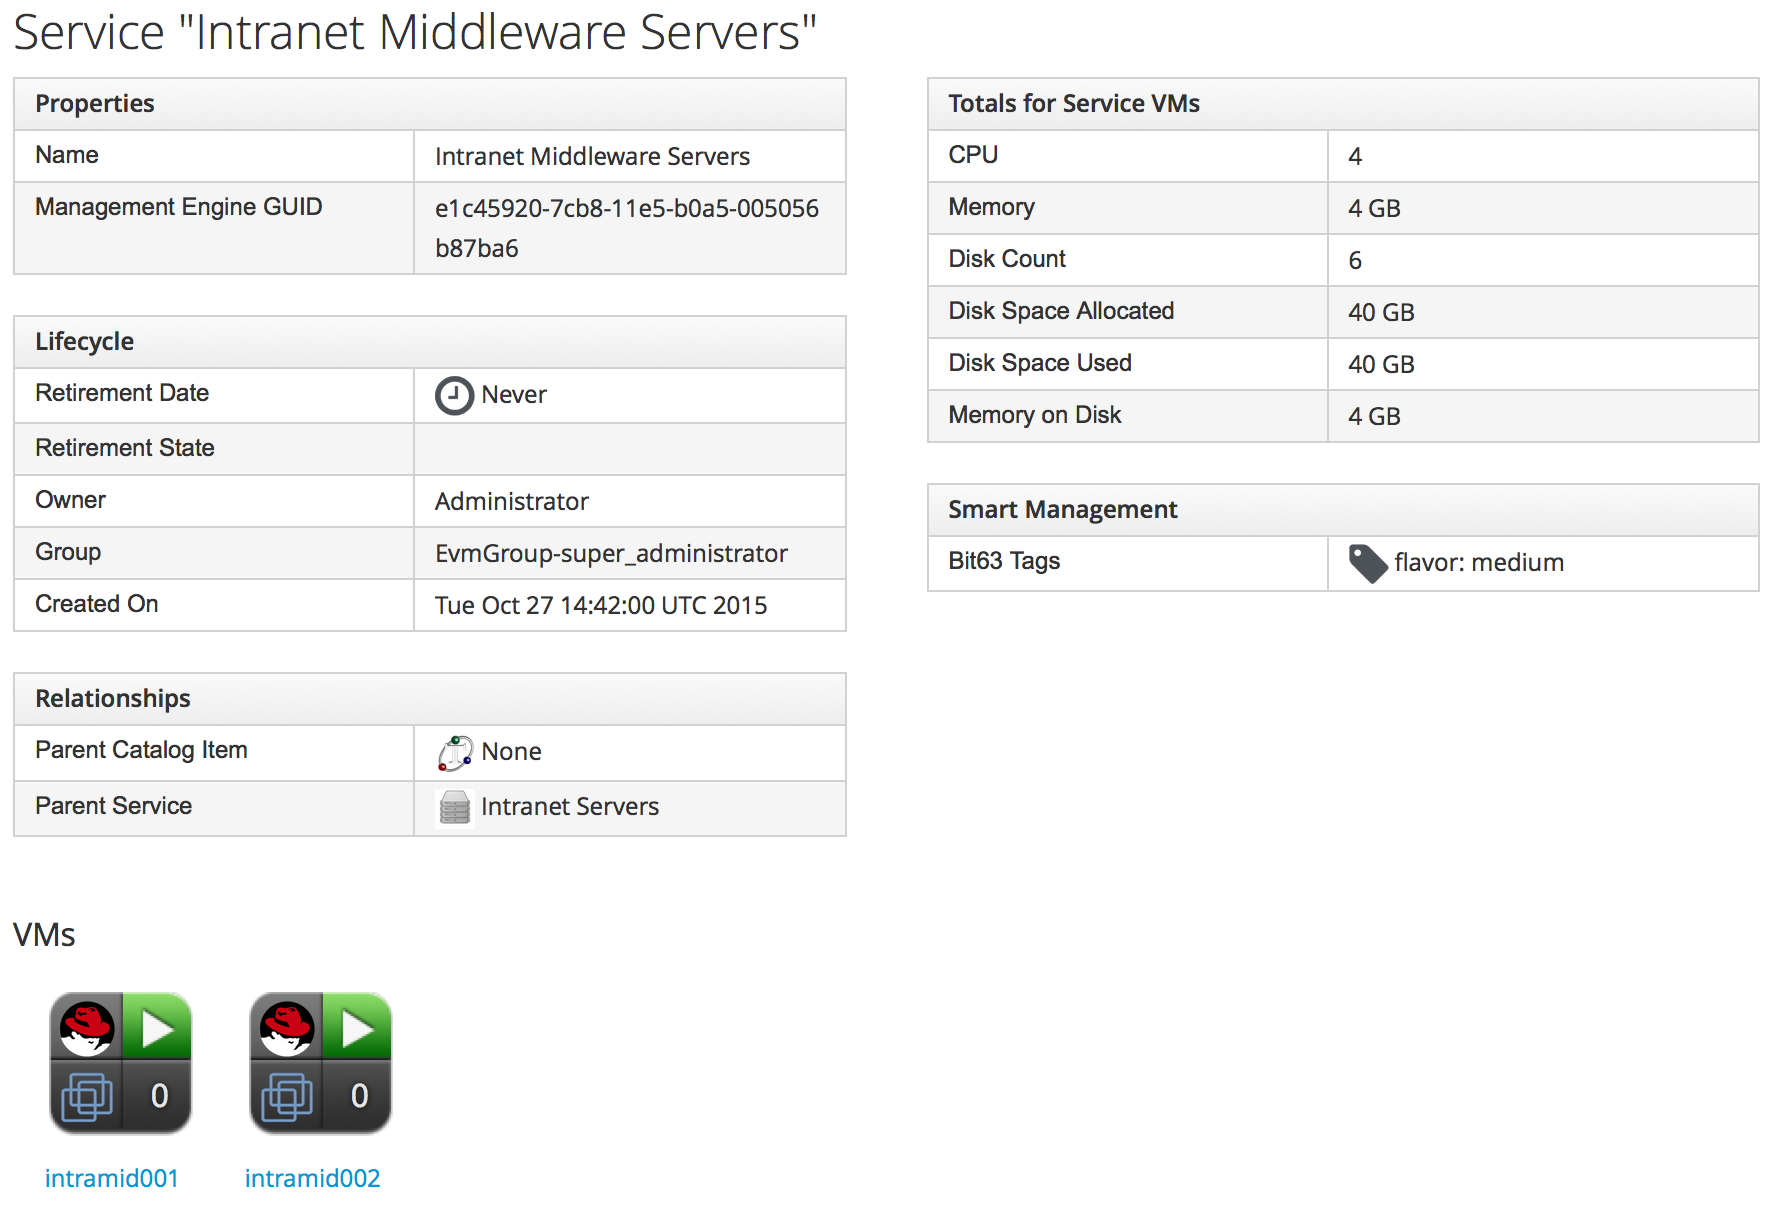
Task: Open the intramid002 VM link
Action: pyautogui.click(x=312, y=1178)
